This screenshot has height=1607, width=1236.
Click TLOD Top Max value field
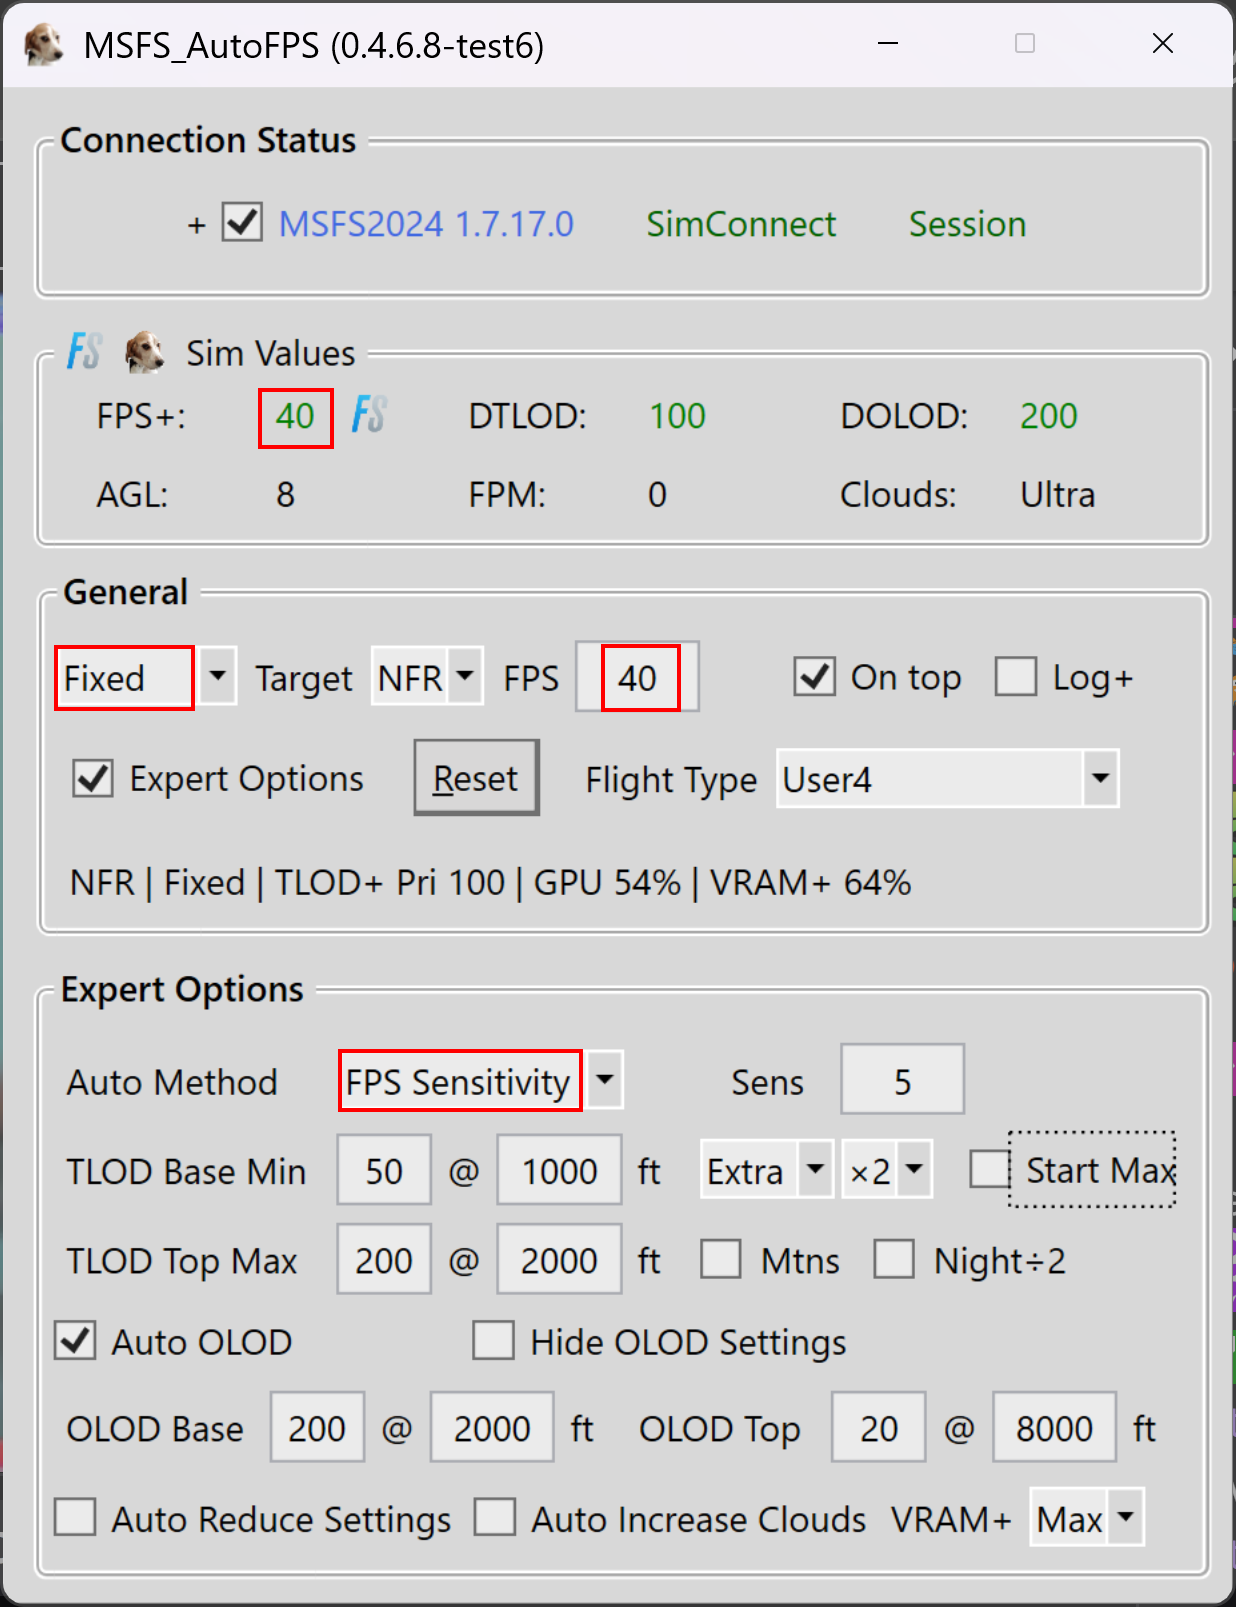[x=384, y=1259]
